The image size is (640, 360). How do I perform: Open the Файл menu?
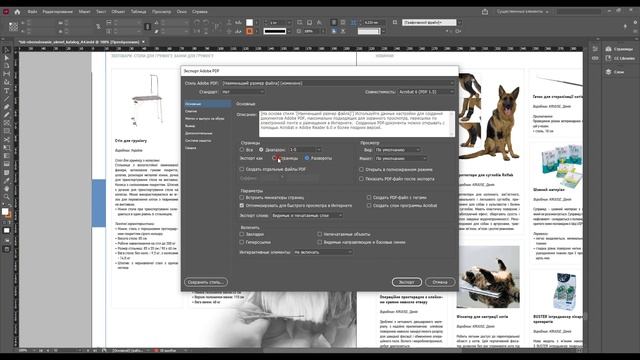click(32, 12)
